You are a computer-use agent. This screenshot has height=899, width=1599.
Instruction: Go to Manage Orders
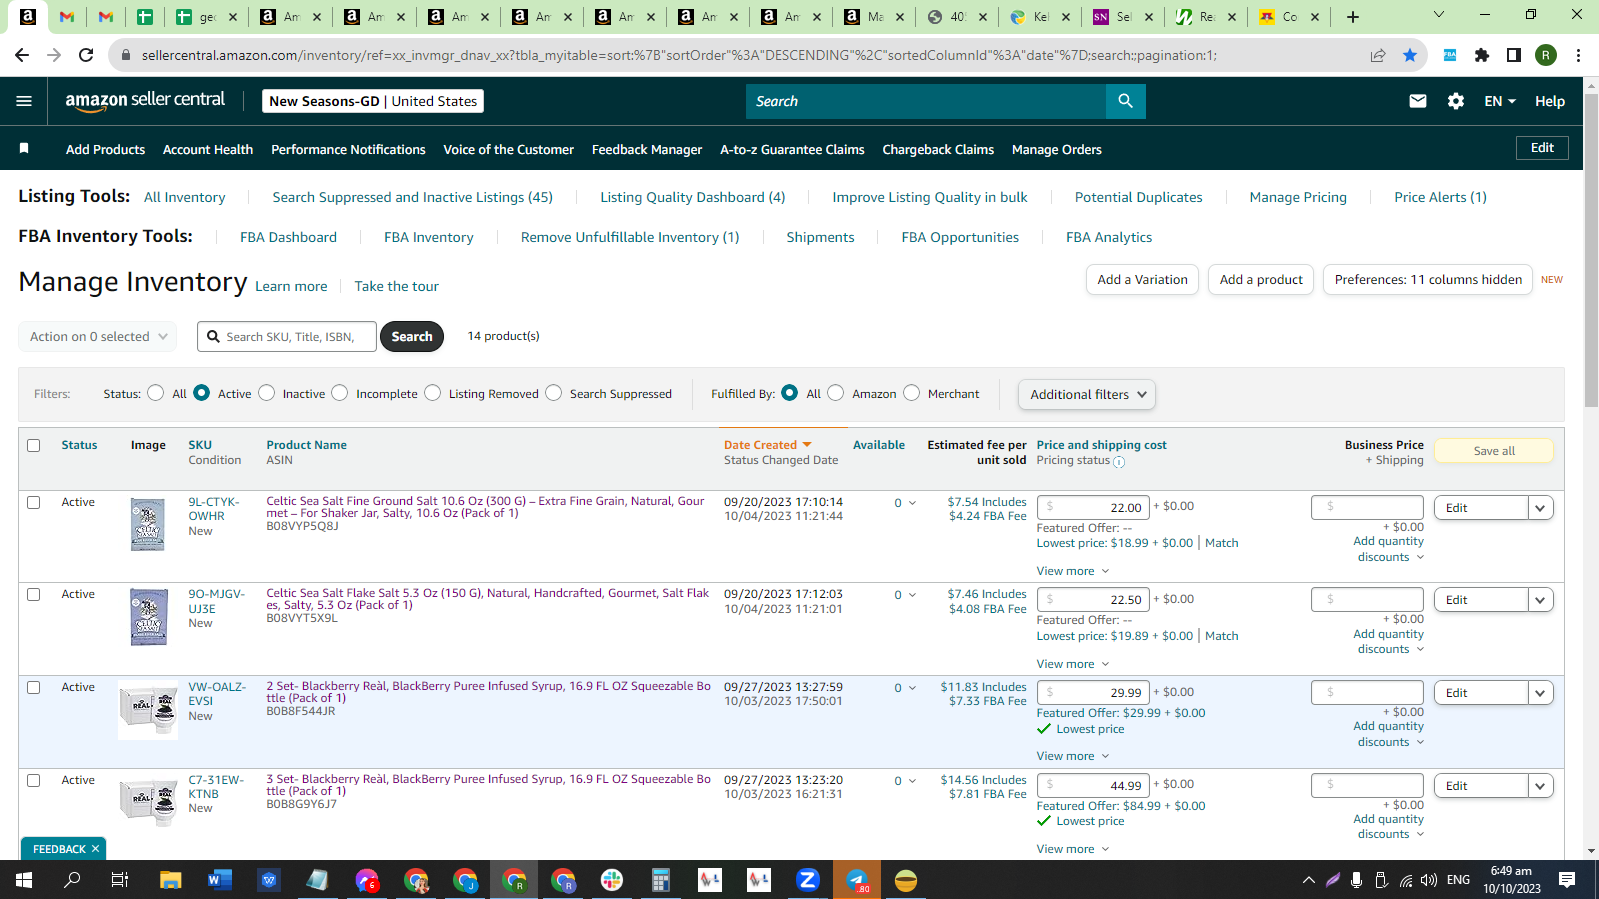(x=1056, y=149)
